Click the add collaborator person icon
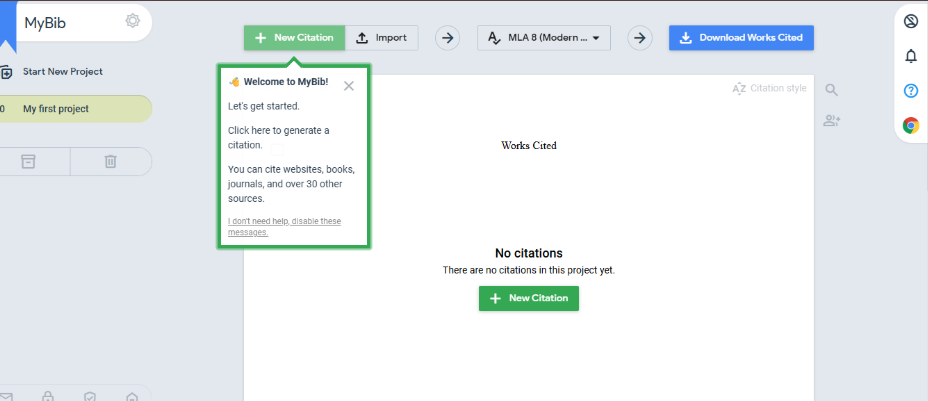This screenshot has height=401, width=928. [x=832, y=121]
